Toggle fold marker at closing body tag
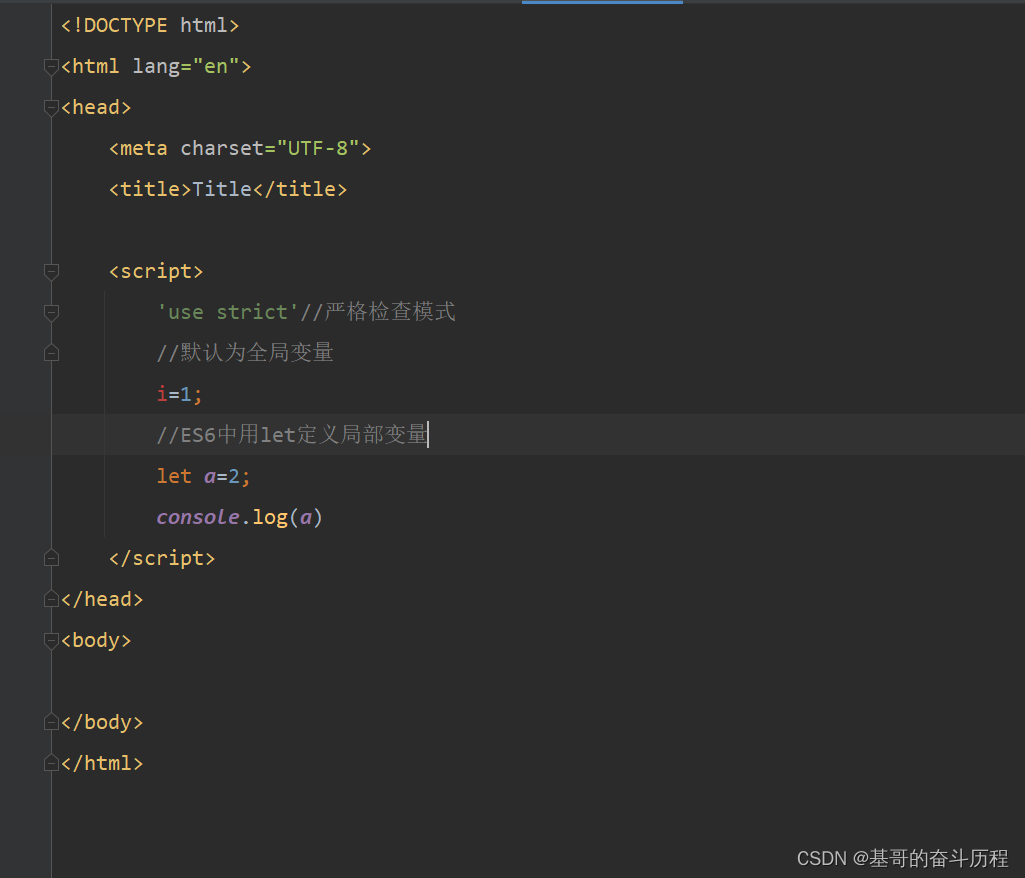 (51, 722)
